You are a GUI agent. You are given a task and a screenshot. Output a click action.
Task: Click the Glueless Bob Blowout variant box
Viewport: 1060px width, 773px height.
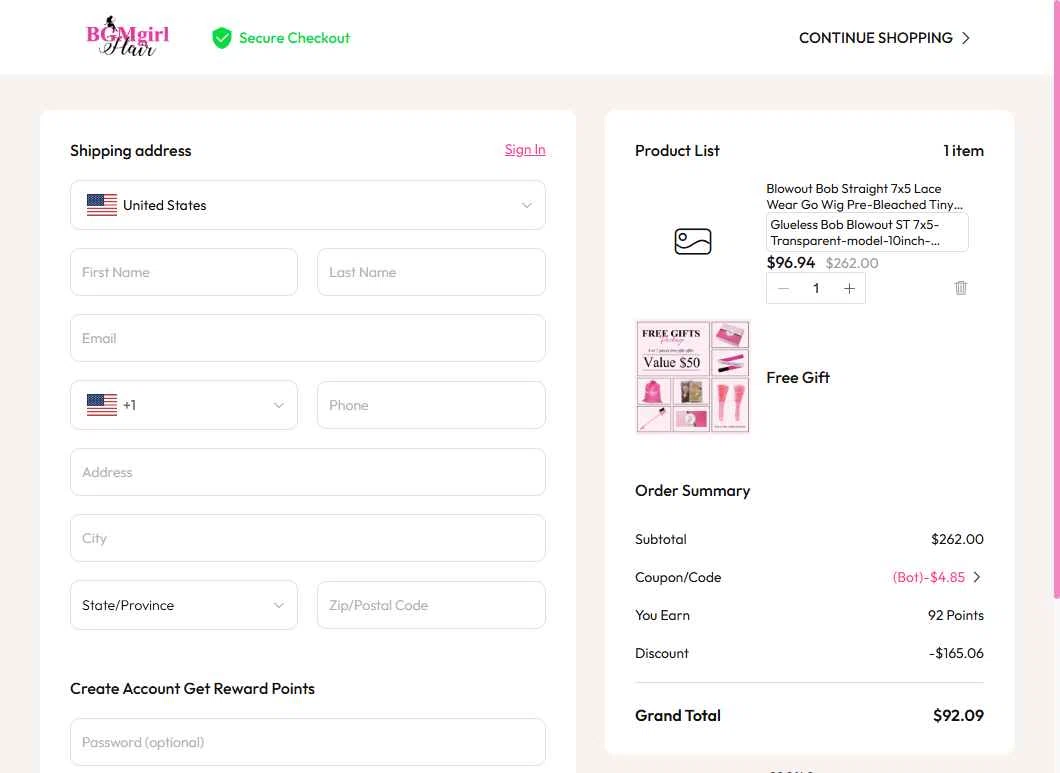pyautogui.click(x=867, y=233)
